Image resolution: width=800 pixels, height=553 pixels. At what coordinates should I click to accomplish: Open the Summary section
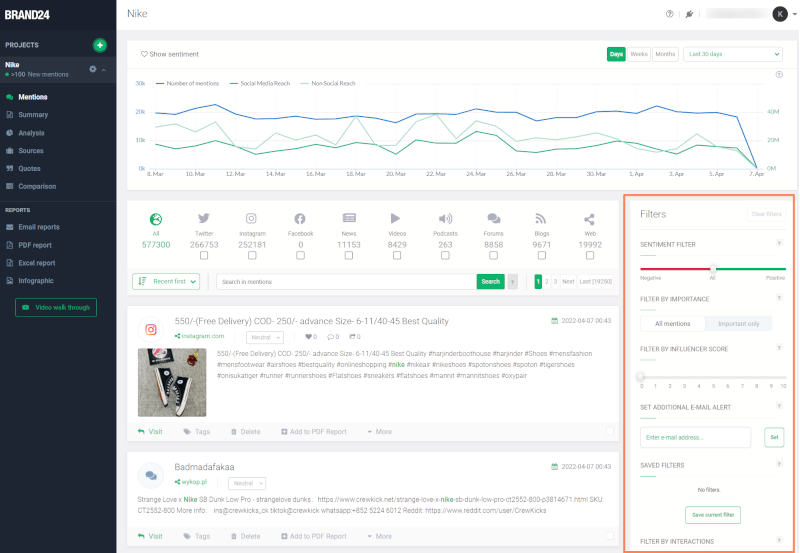coord(33,115)
